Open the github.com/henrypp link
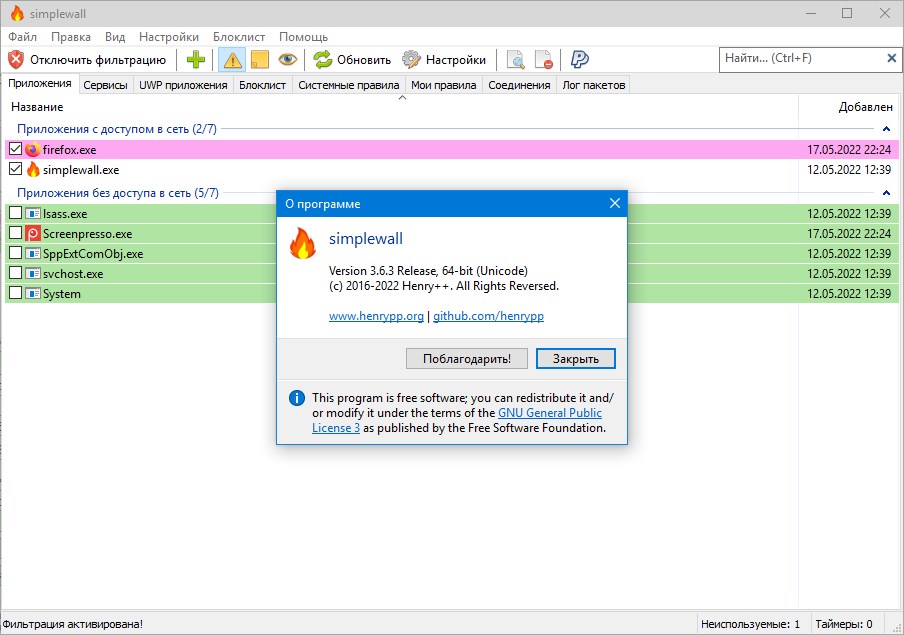 pyautogui.click(x=488, y=316)
